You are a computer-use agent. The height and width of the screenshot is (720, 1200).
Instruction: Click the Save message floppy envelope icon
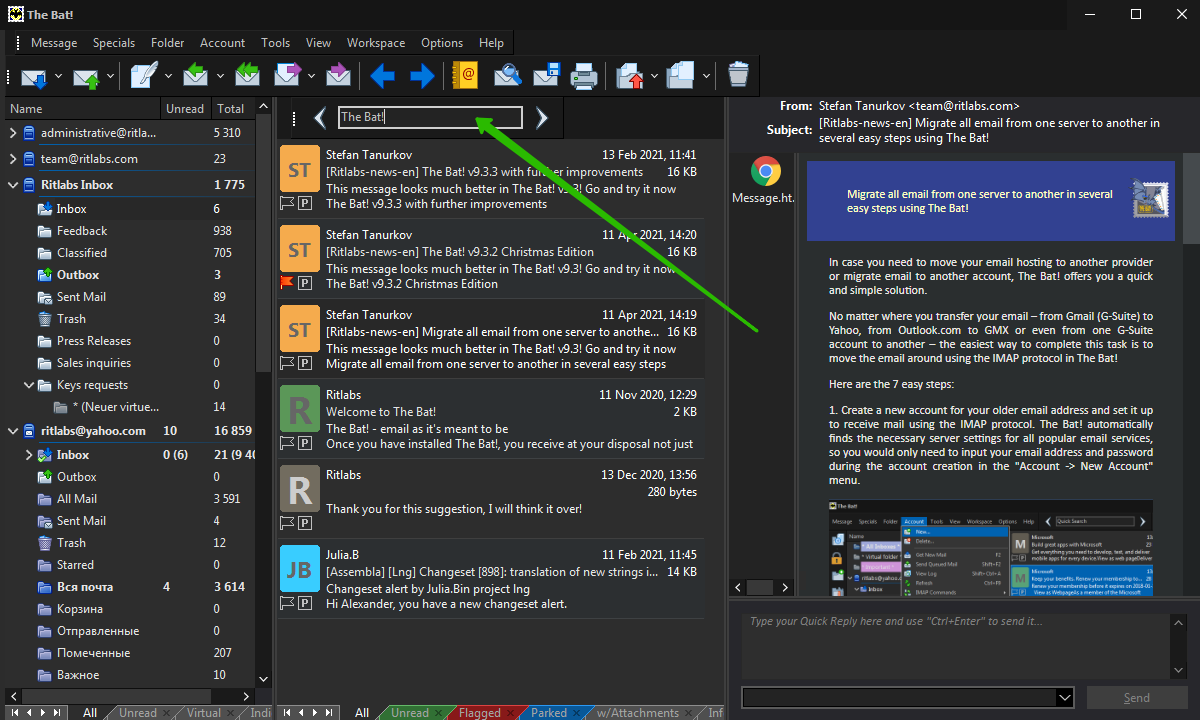click(546, 76)
